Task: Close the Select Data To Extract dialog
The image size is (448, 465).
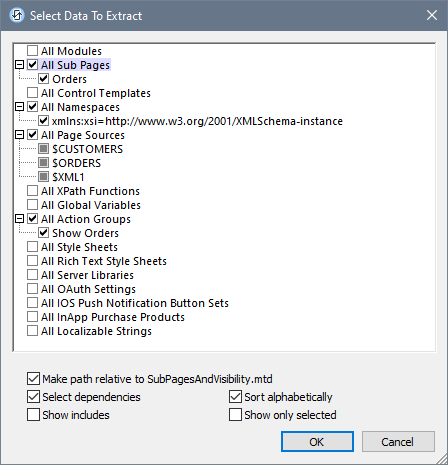Action: pyautogui.click(x=432, y=15)
